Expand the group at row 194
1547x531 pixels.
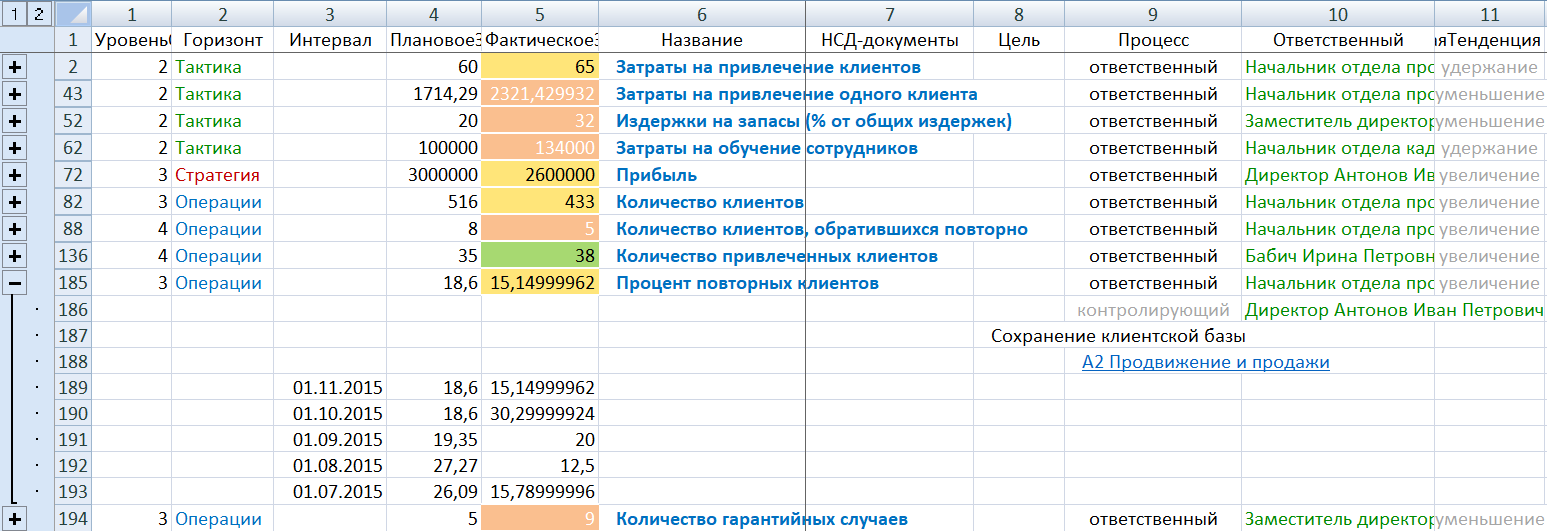[14, 519]
